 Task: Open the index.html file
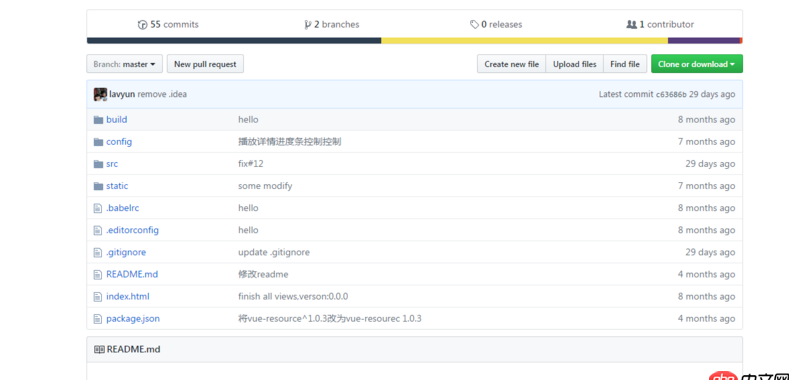(x=128, y=296)
